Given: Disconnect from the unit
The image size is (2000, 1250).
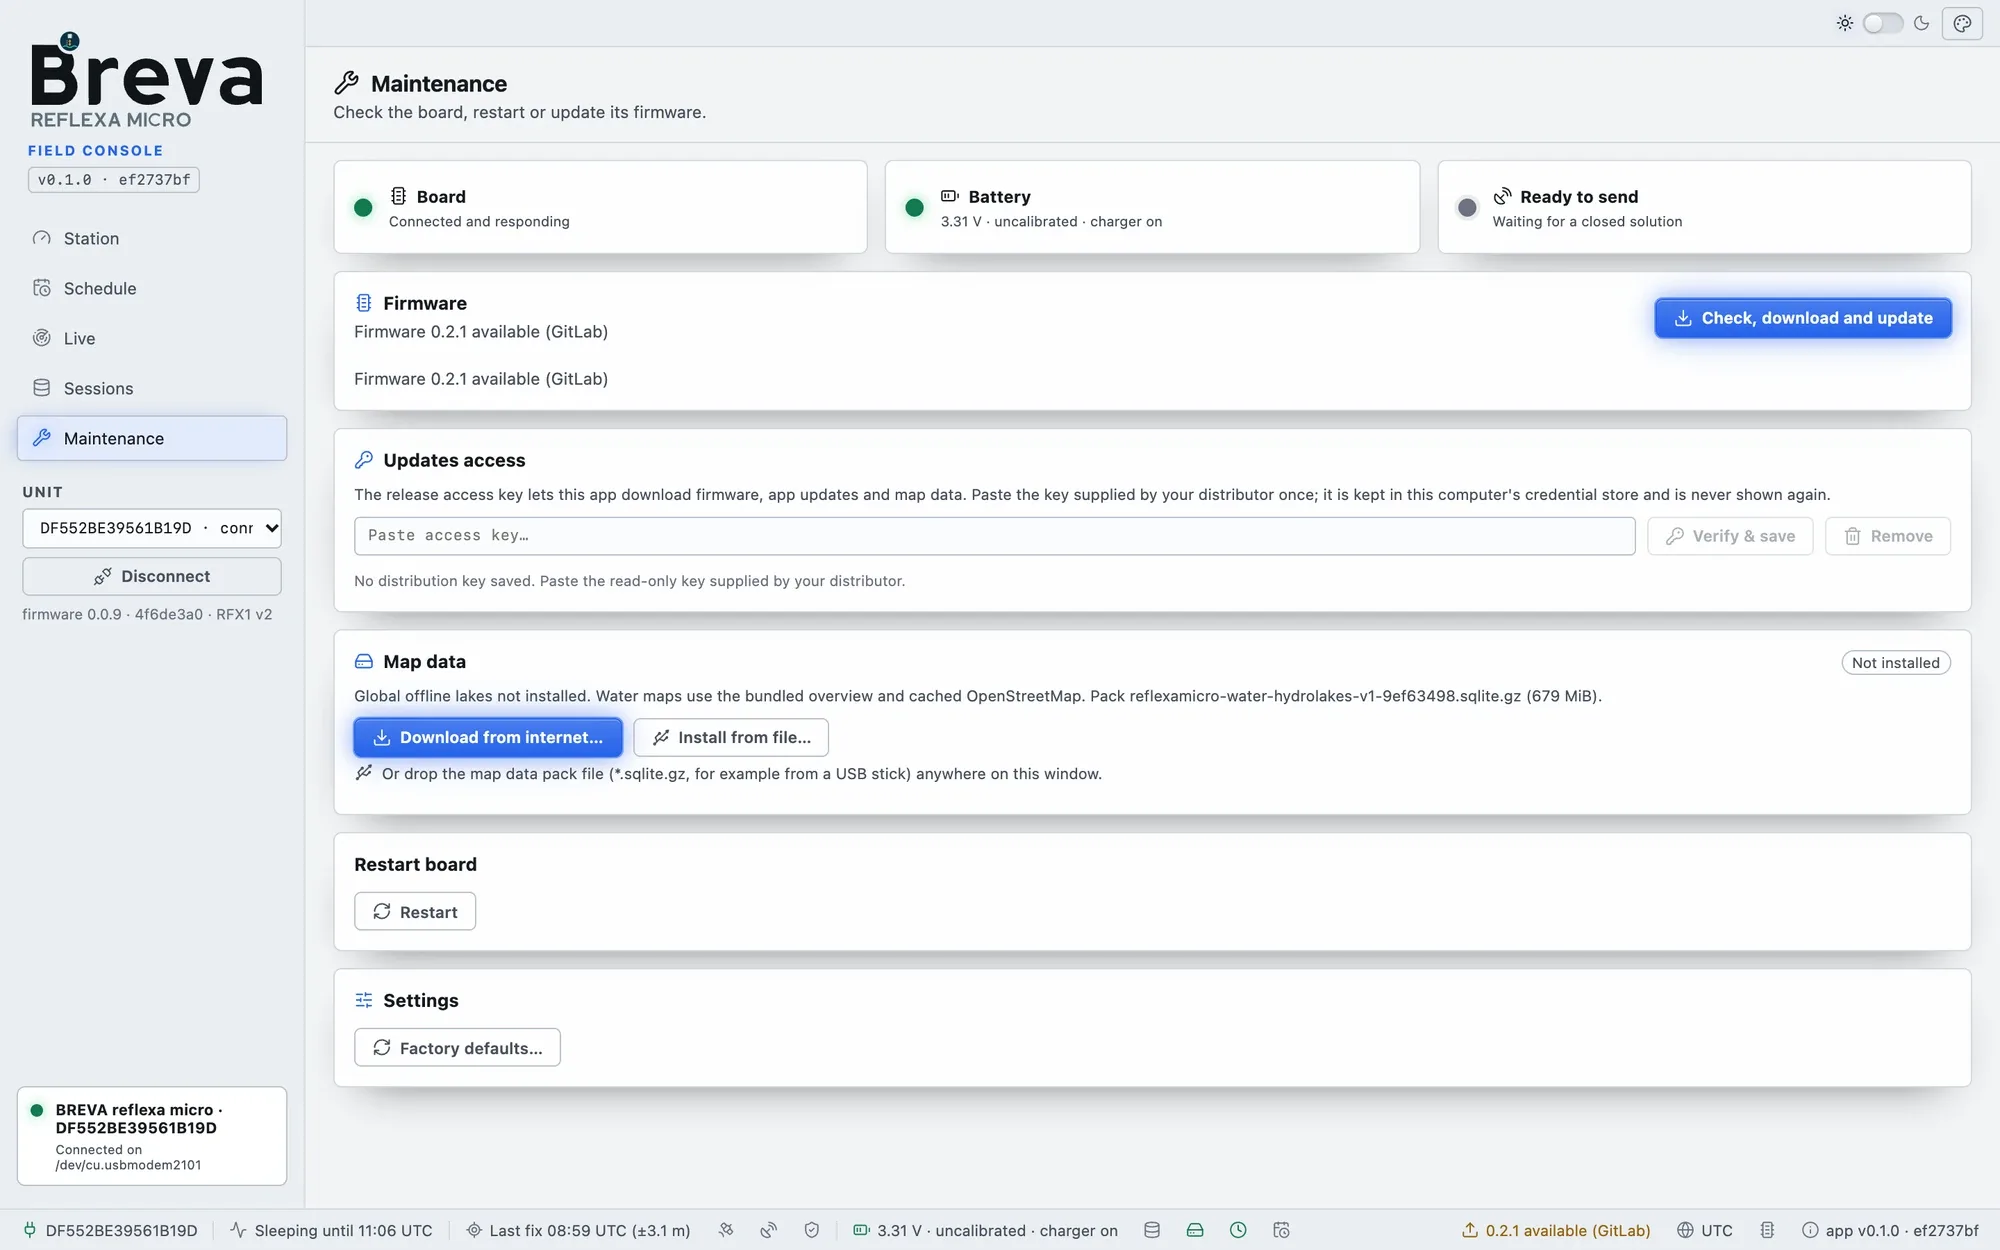Looking at the screenshot, I should (152, 576).
